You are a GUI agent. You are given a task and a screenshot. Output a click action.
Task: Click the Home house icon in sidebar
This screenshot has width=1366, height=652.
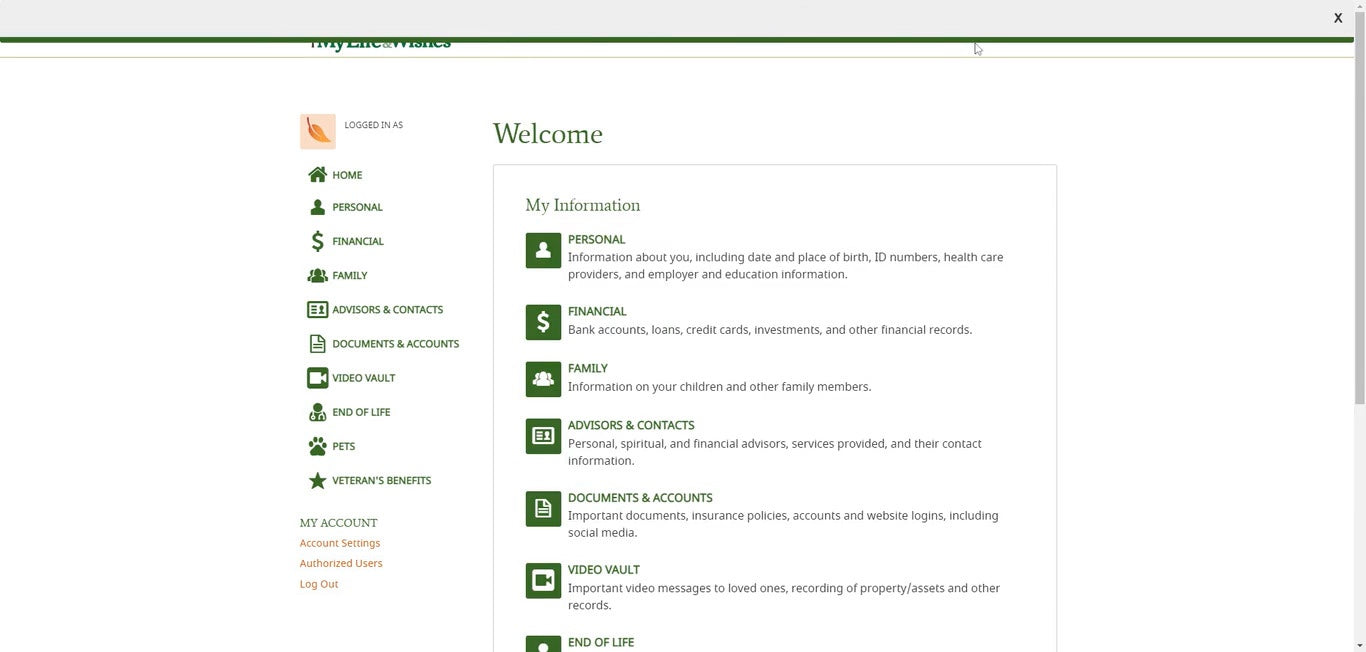click(317, 175)
